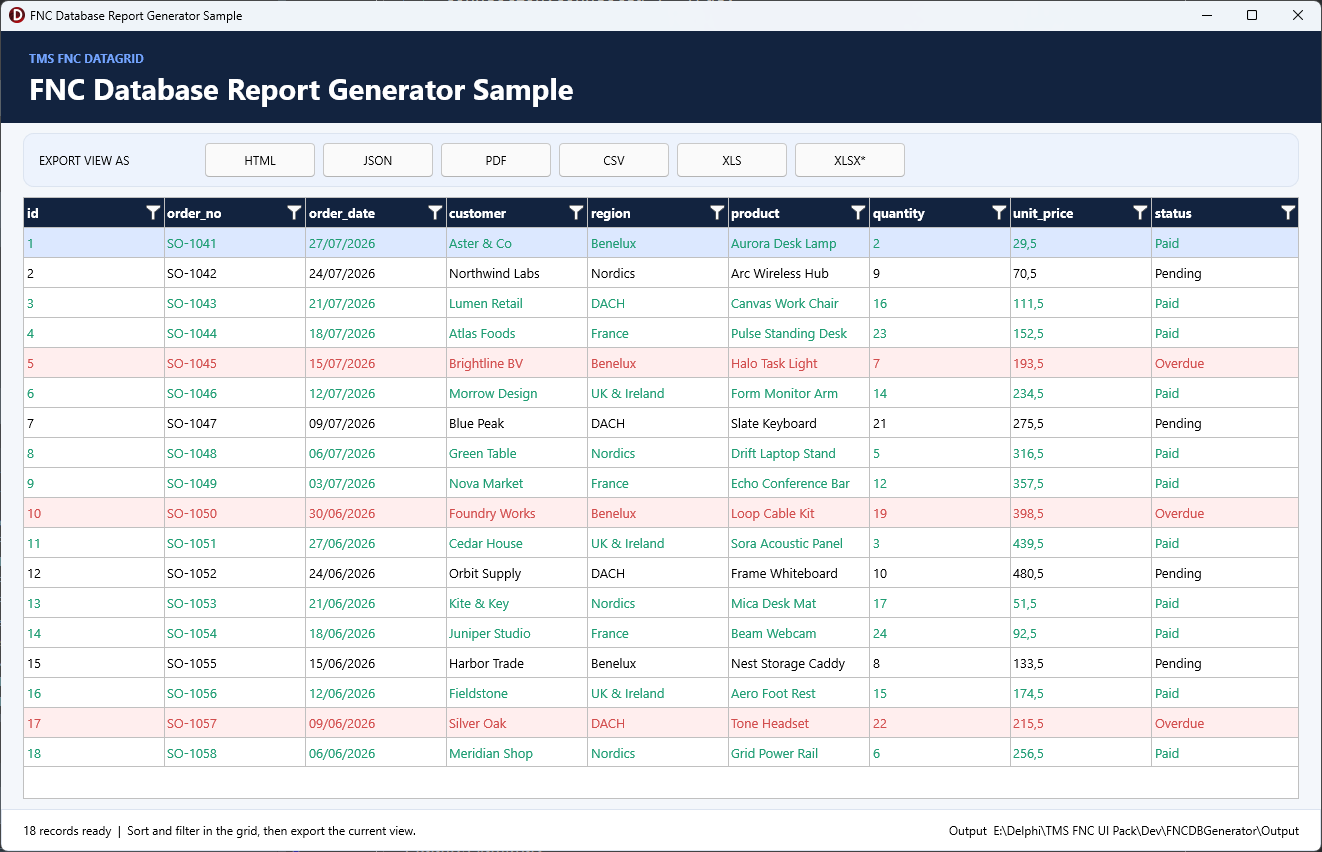Select the Cedar House cell
1322x852 pixels.
(517, 543)
